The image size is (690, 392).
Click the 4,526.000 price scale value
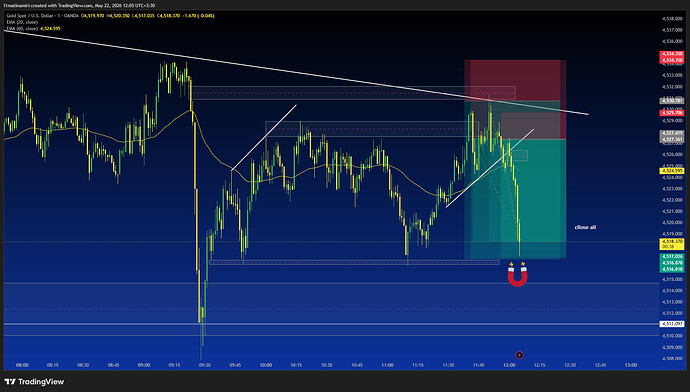672,154
